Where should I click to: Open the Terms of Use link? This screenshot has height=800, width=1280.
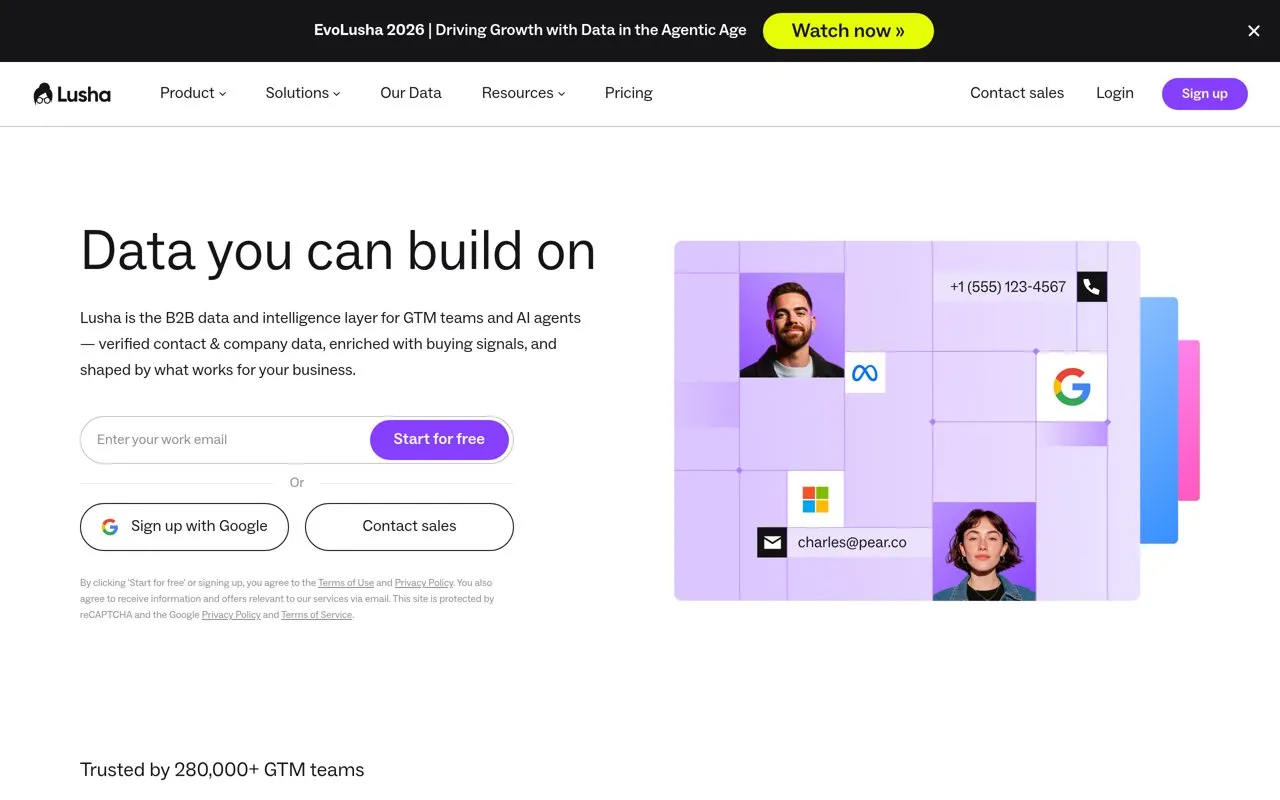click(346, 583)
